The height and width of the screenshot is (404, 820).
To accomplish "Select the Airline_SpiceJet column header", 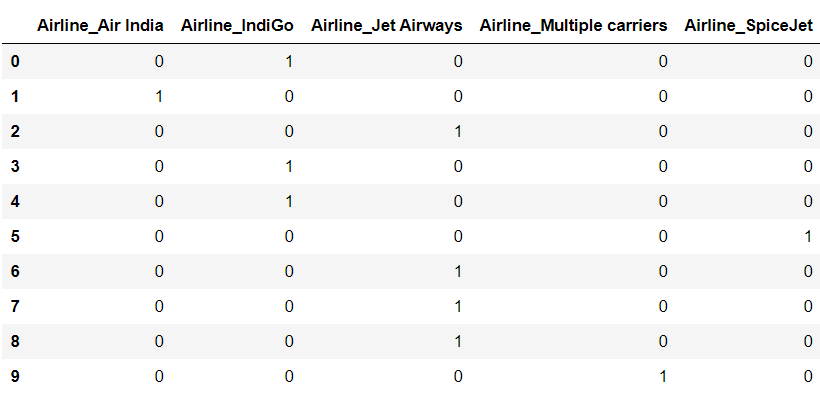I will pos(749,26).
